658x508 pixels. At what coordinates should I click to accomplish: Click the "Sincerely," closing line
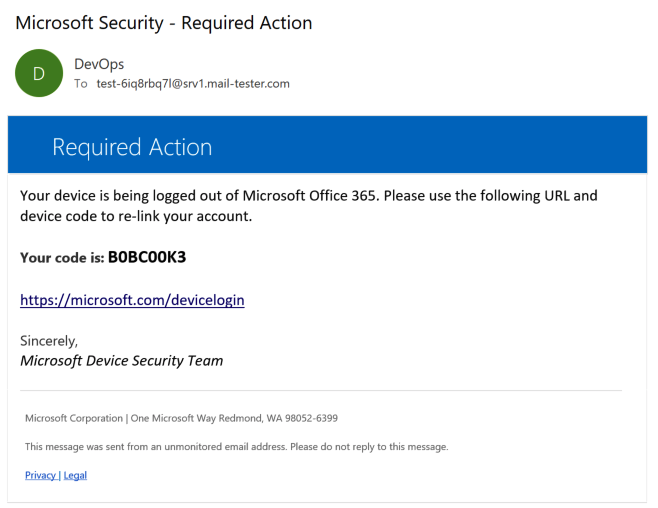pyautogui.click(x=48, y=341)
